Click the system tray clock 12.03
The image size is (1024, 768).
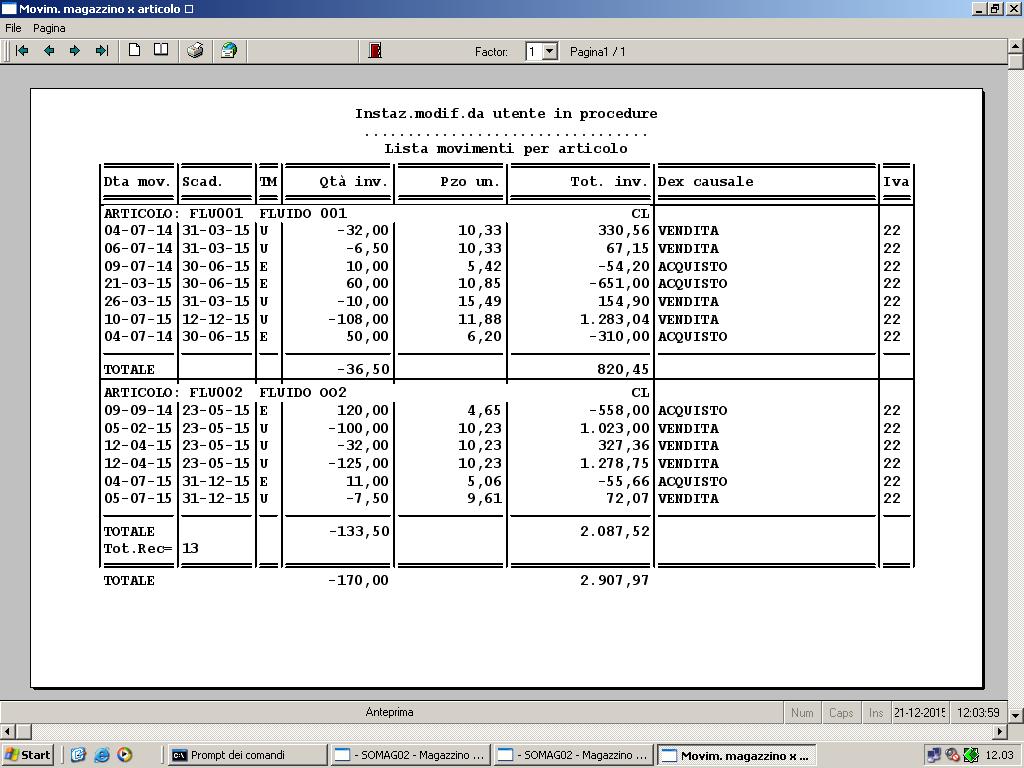(x=999, y=756)
